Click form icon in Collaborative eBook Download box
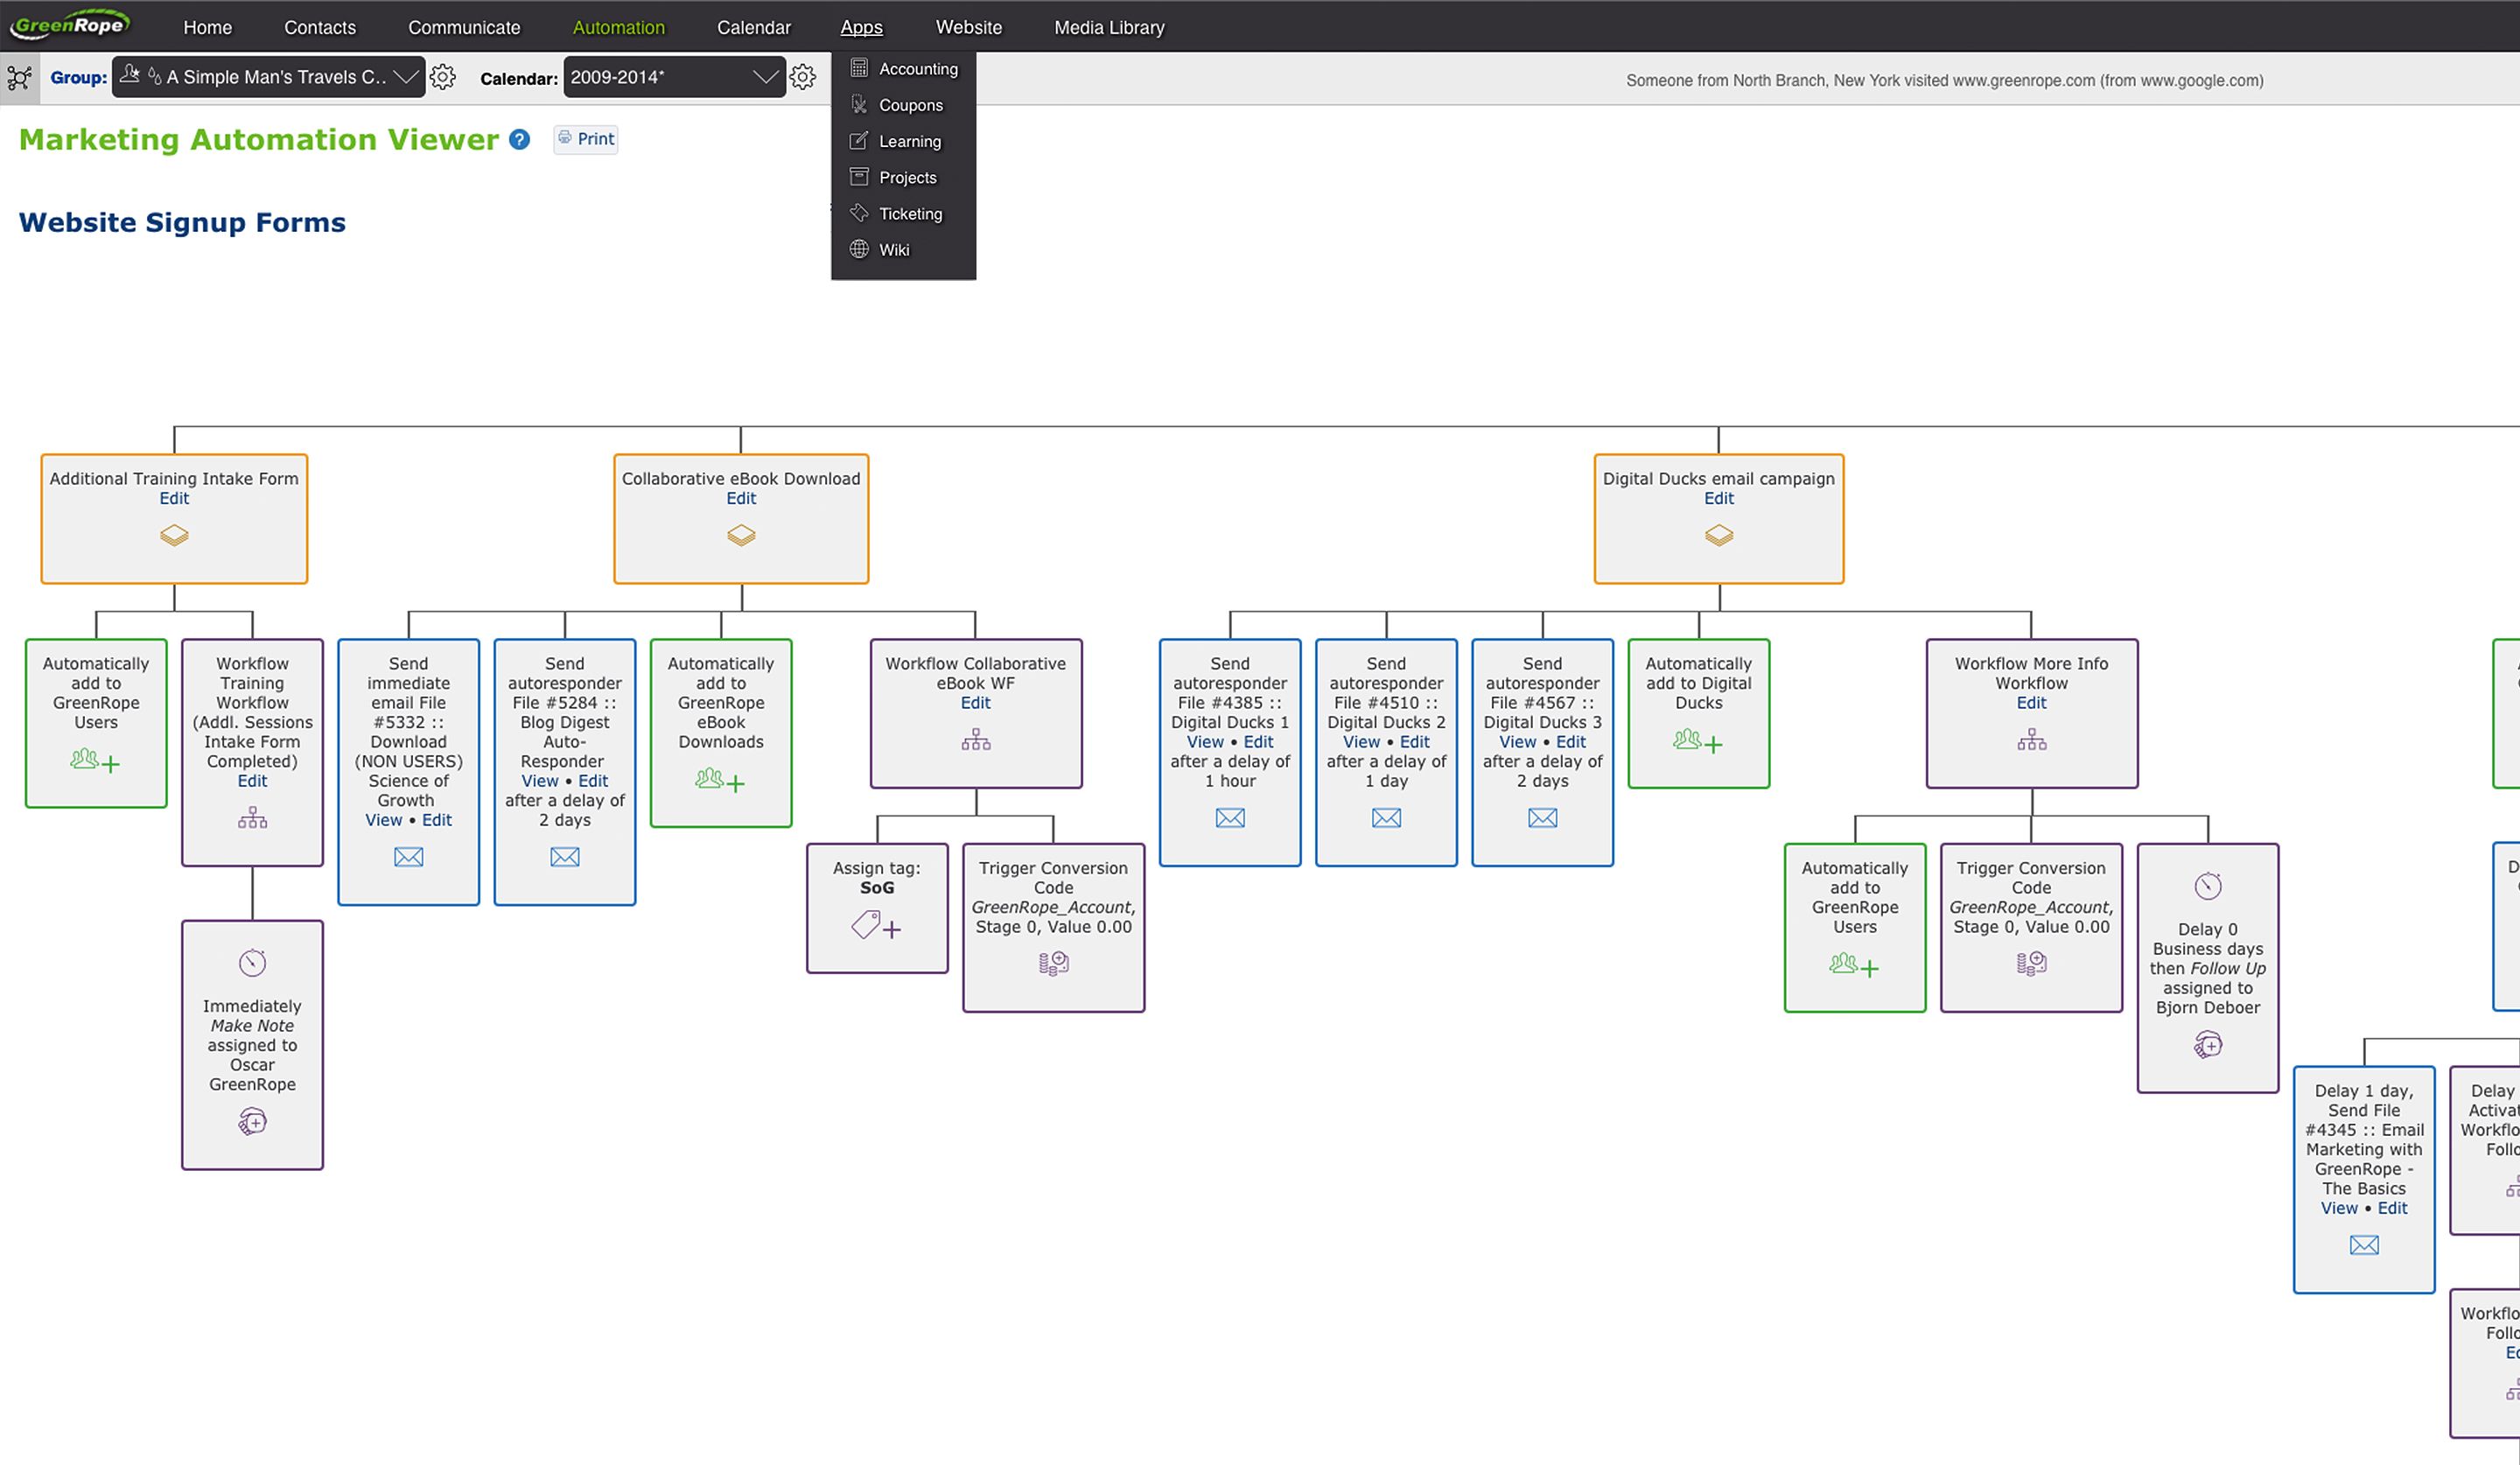Screen dimensions: 2520x1465 pyautogui.click(x=741, y=535)
